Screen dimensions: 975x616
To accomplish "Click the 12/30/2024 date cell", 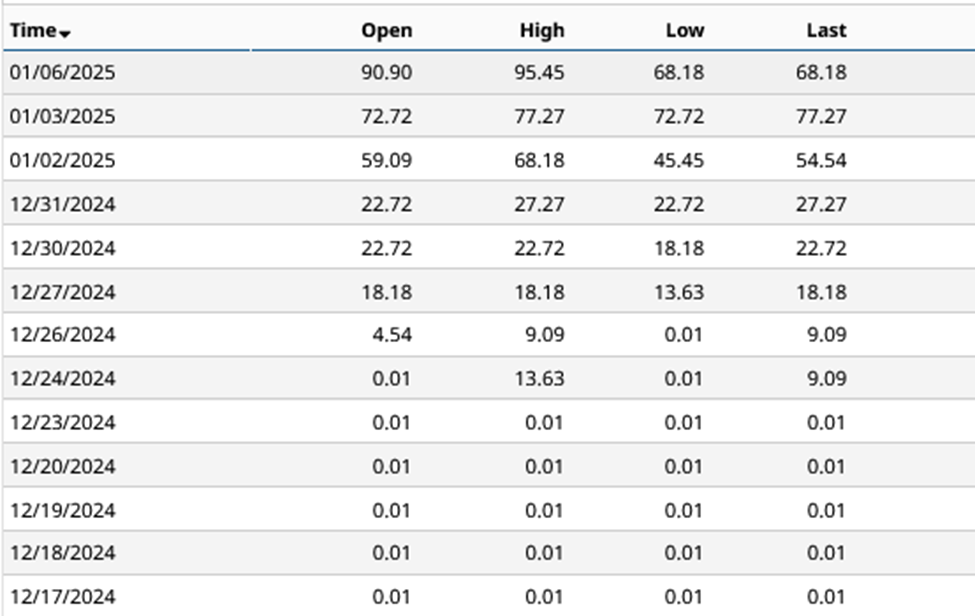I will (x=62, y=249).
